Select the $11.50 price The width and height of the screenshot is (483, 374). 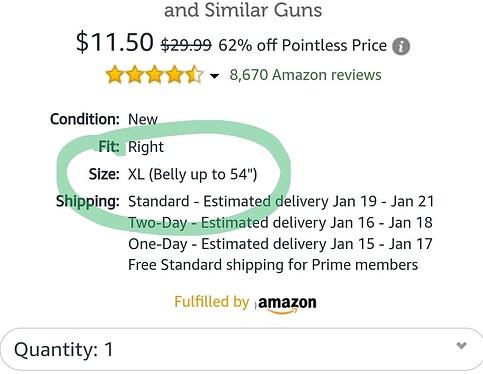pyautogui.click(x=115, y=42)
